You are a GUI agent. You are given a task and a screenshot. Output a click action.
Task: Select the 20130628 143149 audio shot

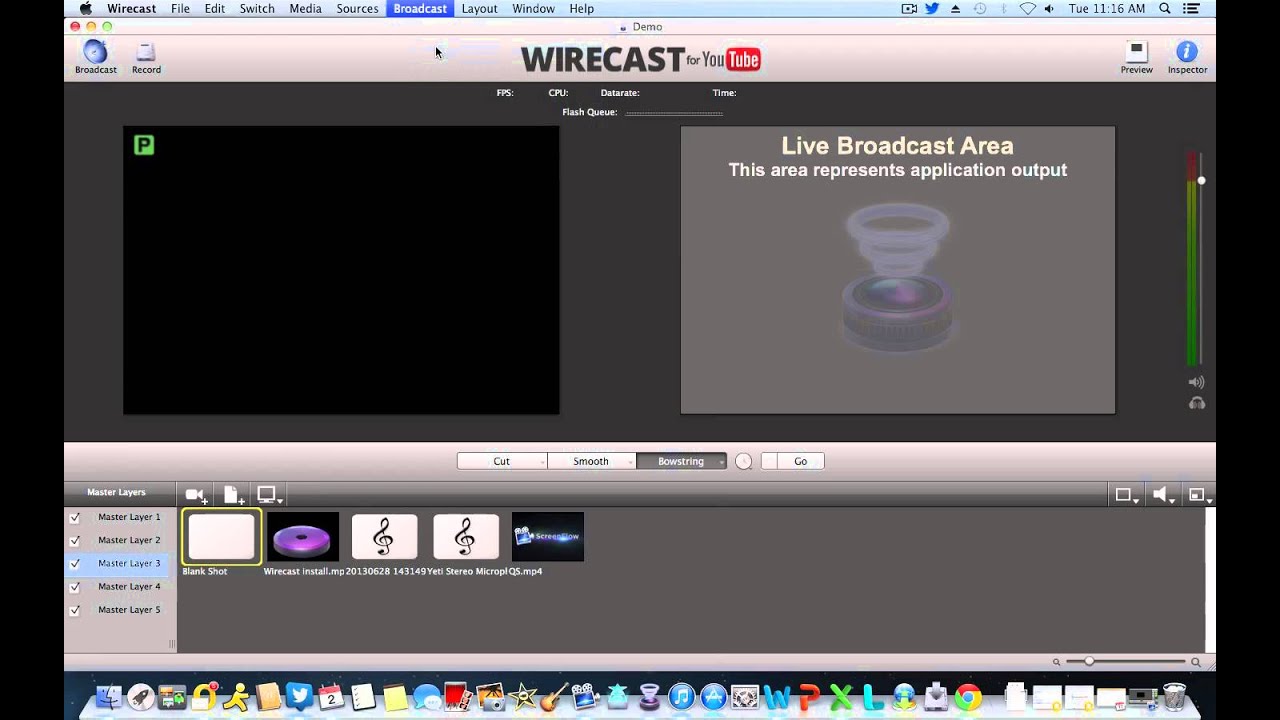[384, 537]
